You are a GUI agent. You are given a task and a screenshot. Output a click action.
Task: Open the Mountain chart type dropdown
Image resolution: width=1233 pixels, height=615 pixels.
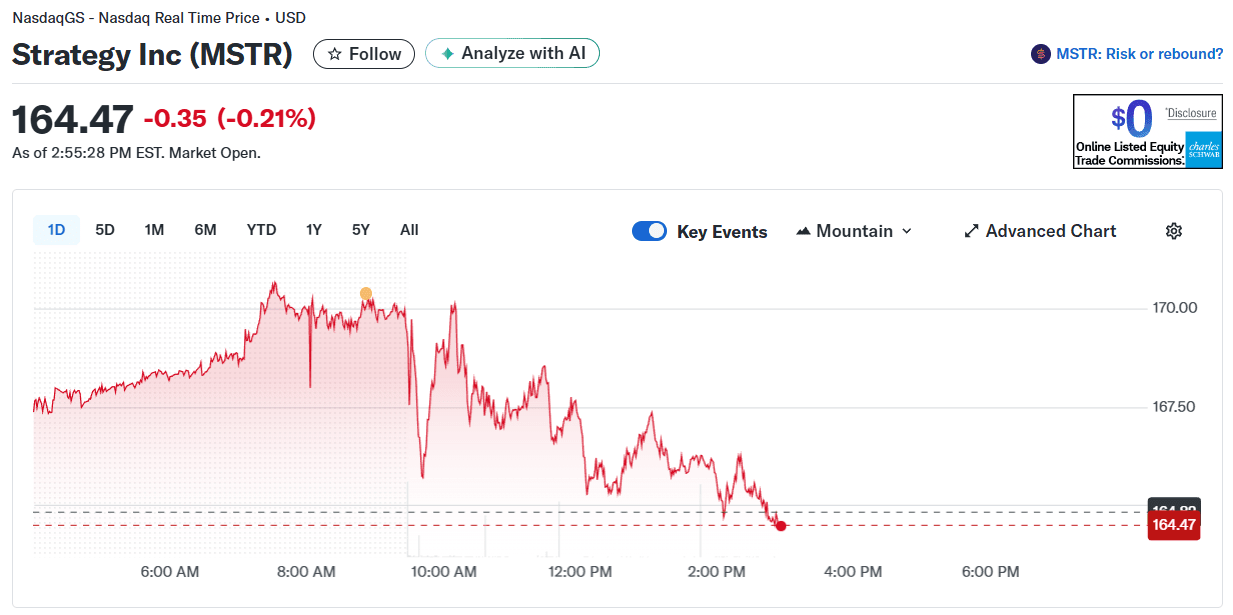click(x=855, y=231)
